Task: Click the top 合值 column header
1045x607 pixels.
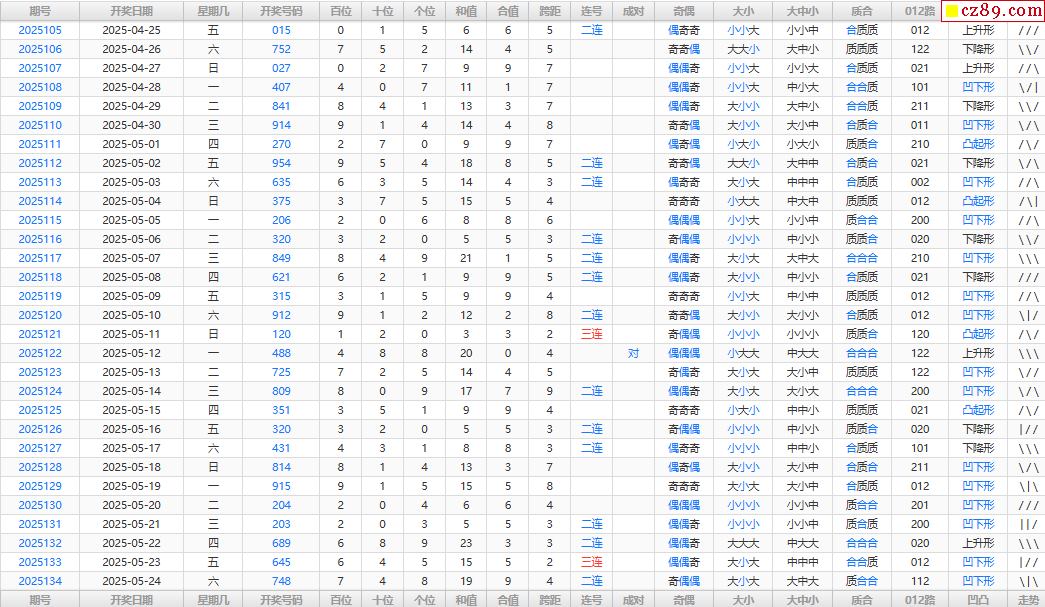Action: pos(508,11)
